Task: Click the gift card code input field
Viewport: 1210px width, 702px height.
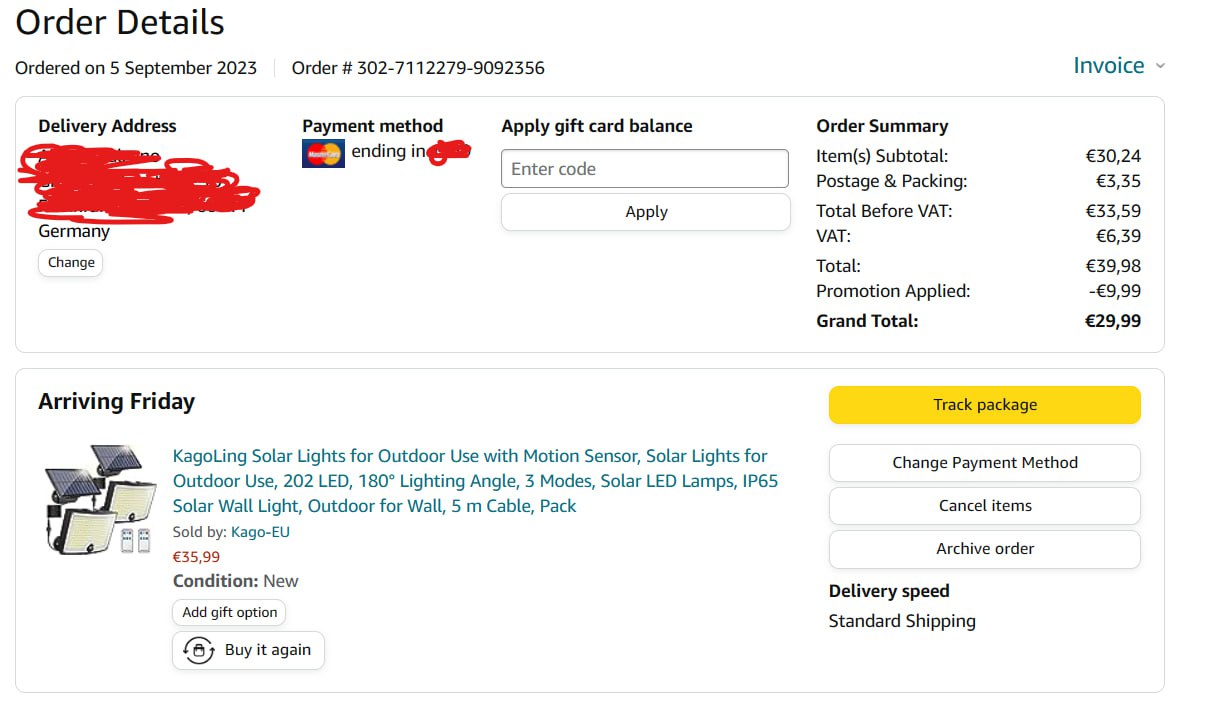Action: [644, 169]
